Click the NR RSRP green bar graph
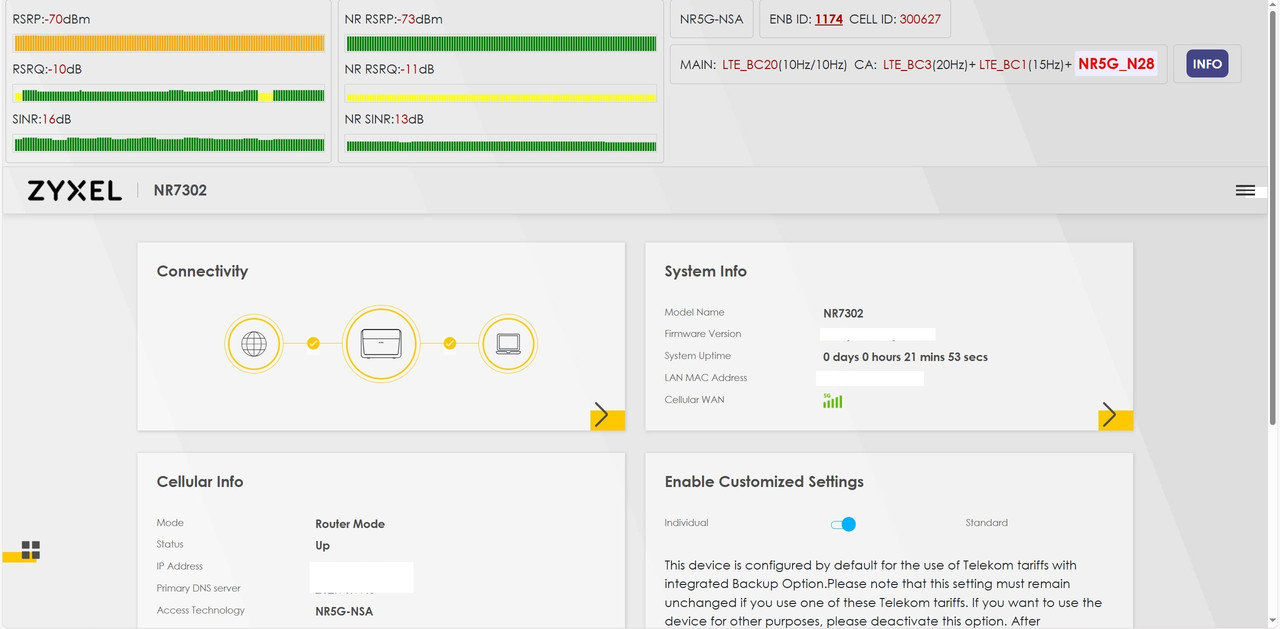 tap(500, 43)
